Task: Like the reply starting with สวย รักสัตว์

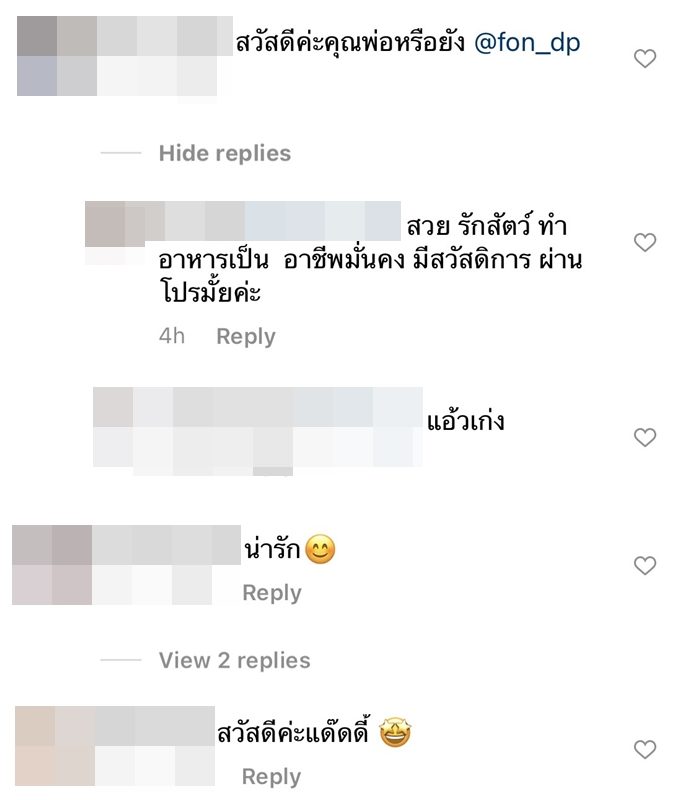Action: coord(645,242)
